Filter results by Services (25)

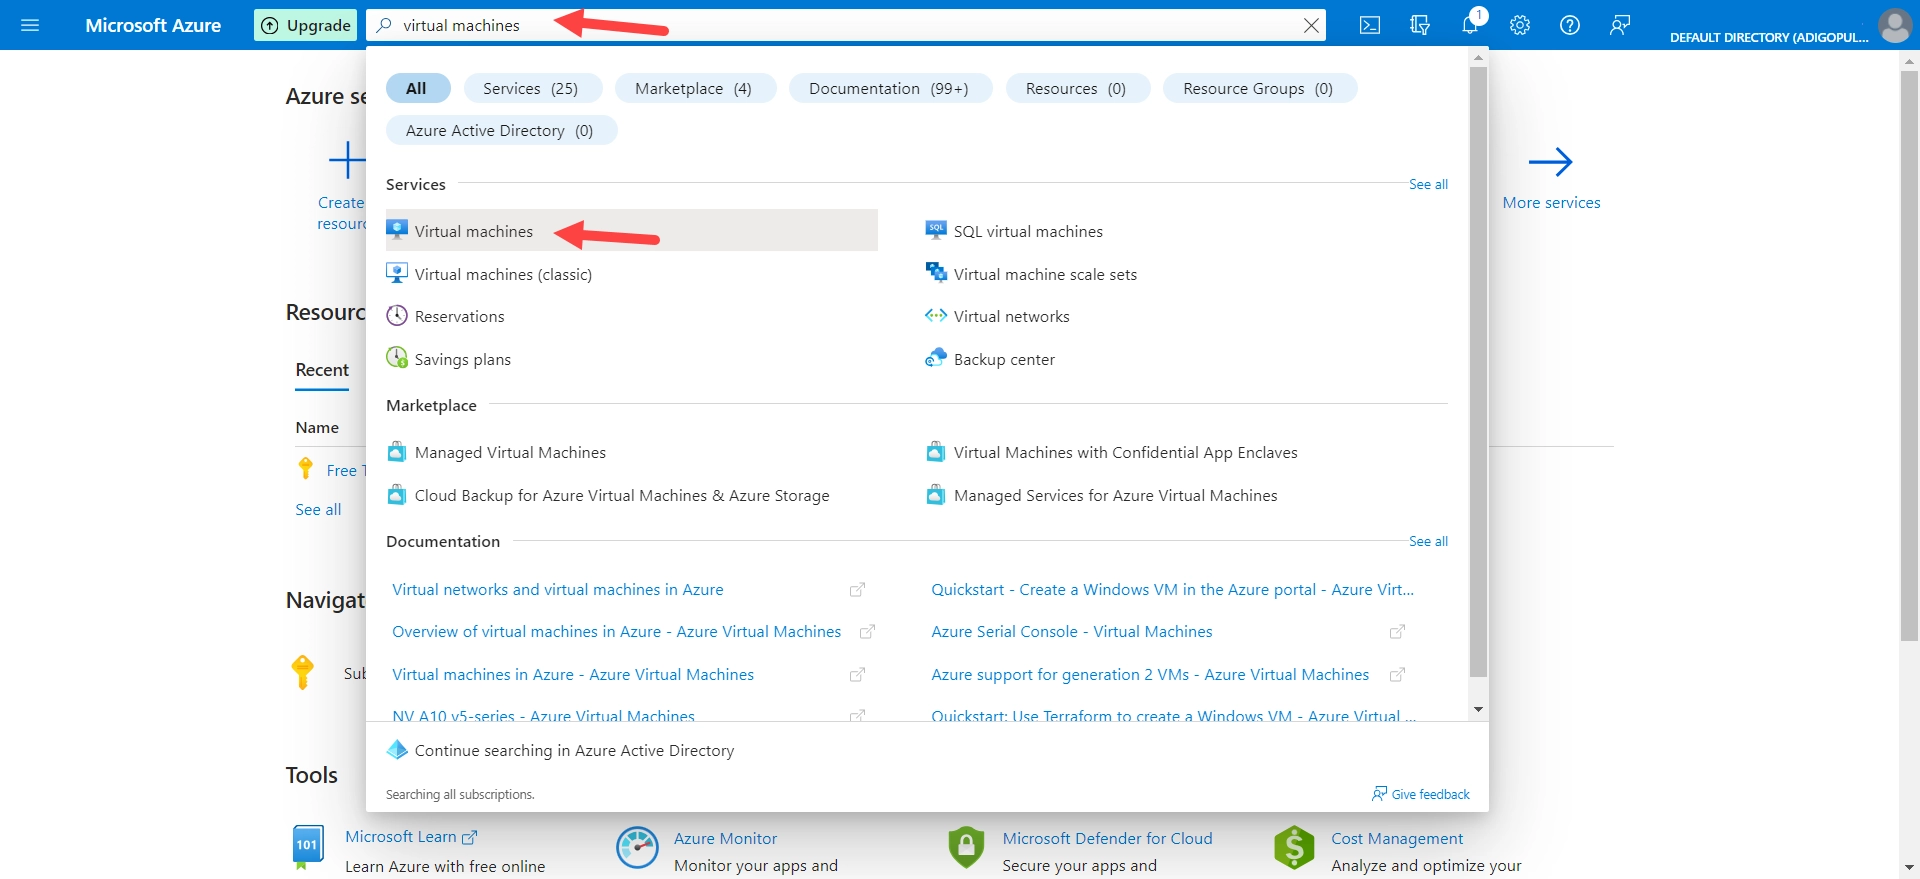pyautogui.click(x=531, y=88)
